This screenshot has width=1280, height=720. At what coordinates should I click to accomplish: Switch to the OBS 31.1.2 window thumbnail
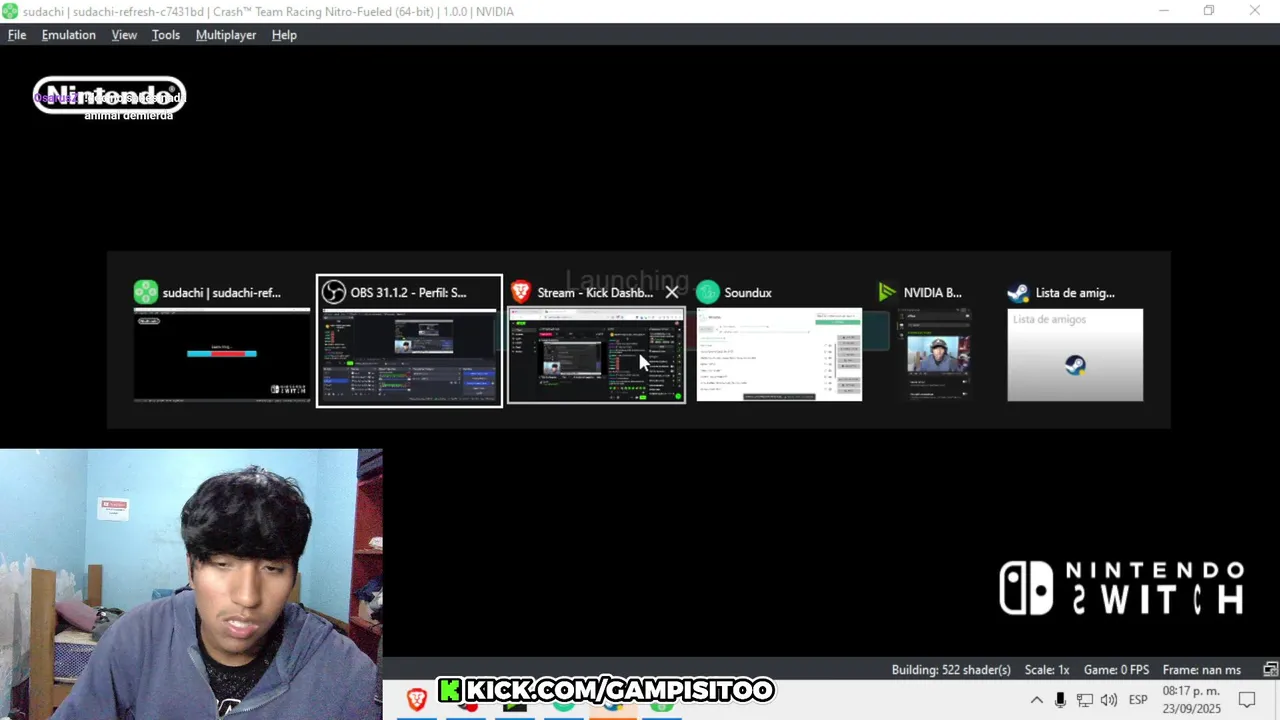(x=409, y=355)
